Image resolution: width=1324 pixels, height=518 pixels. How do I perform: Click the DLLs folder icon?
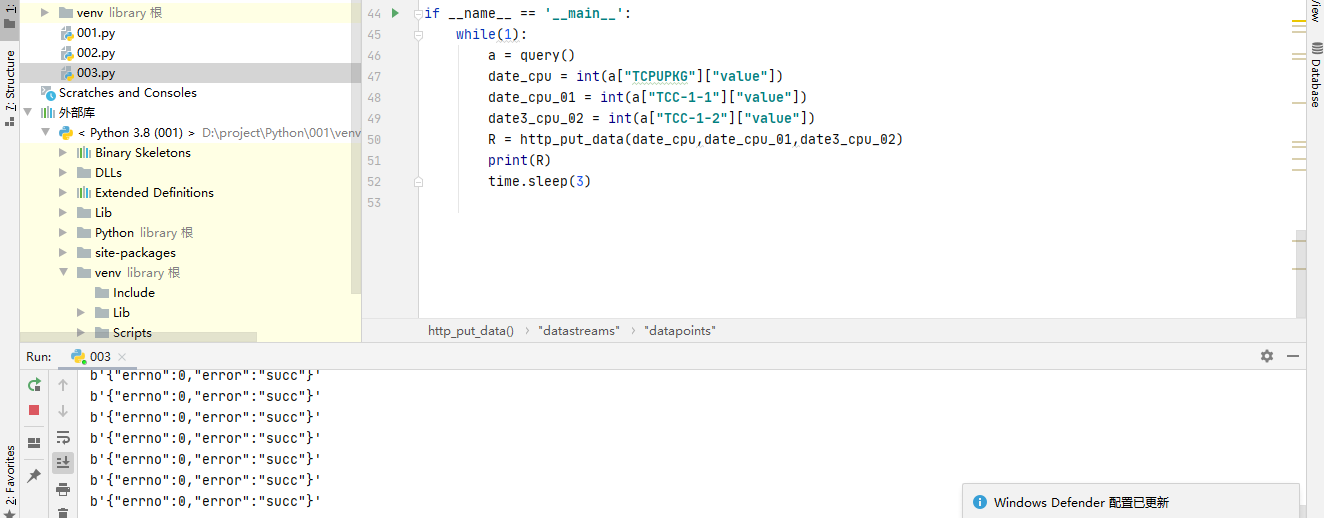pos(84,173)
